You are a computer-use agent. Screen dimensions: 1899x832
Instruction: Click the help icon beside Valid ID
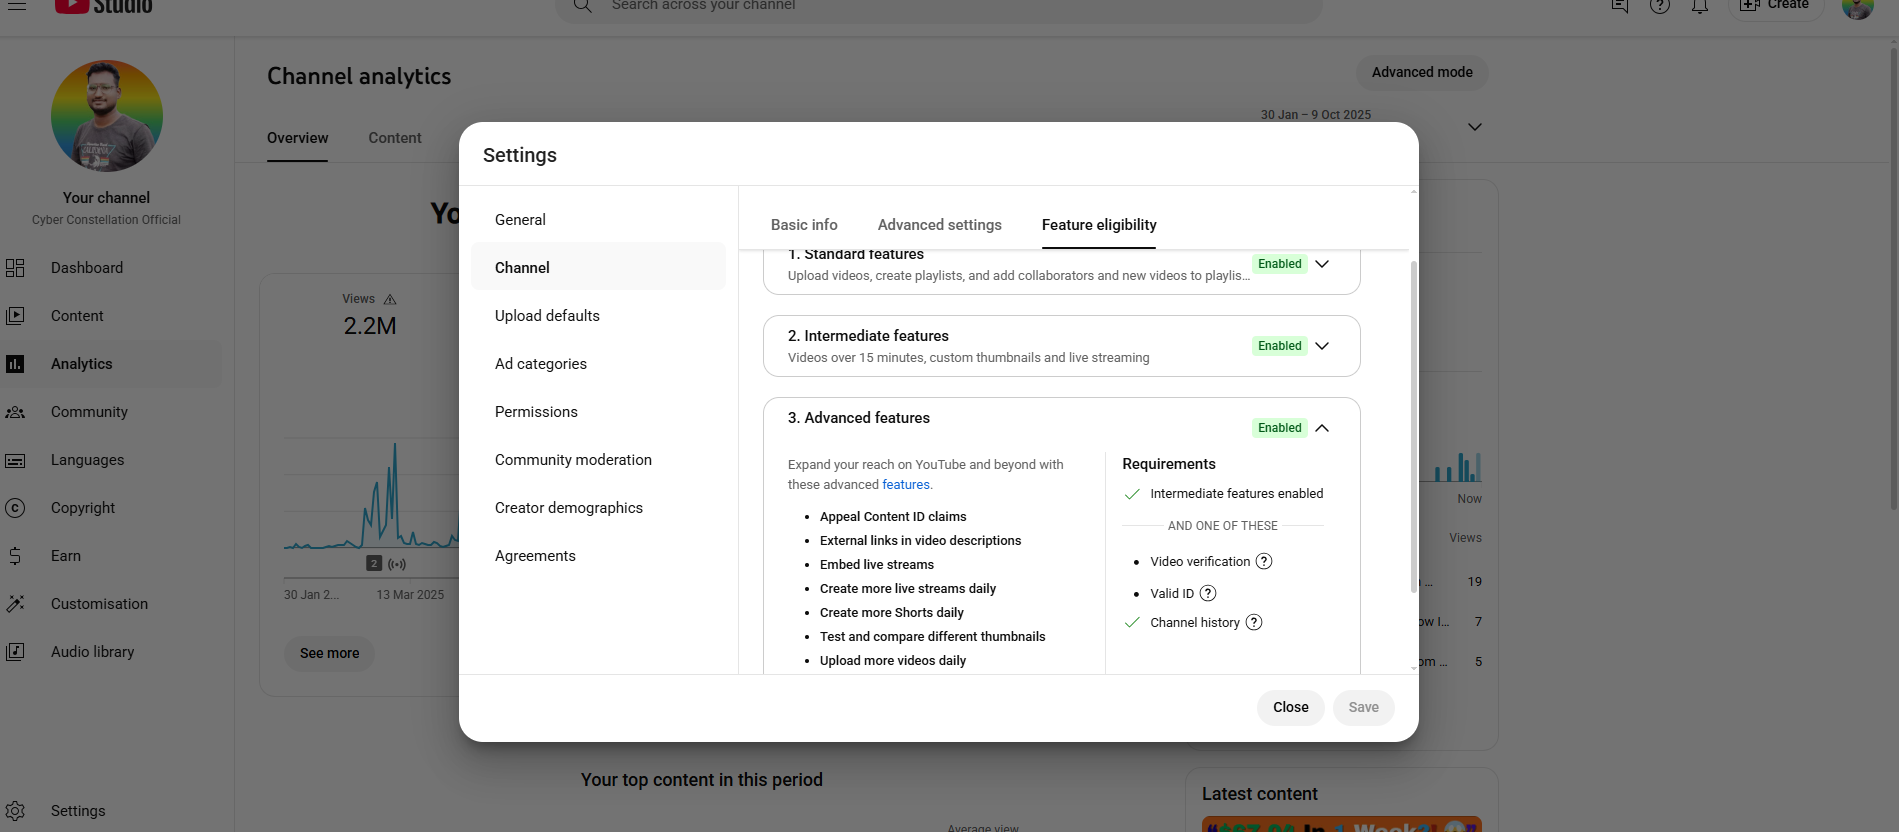click(x=1208, y=593)
